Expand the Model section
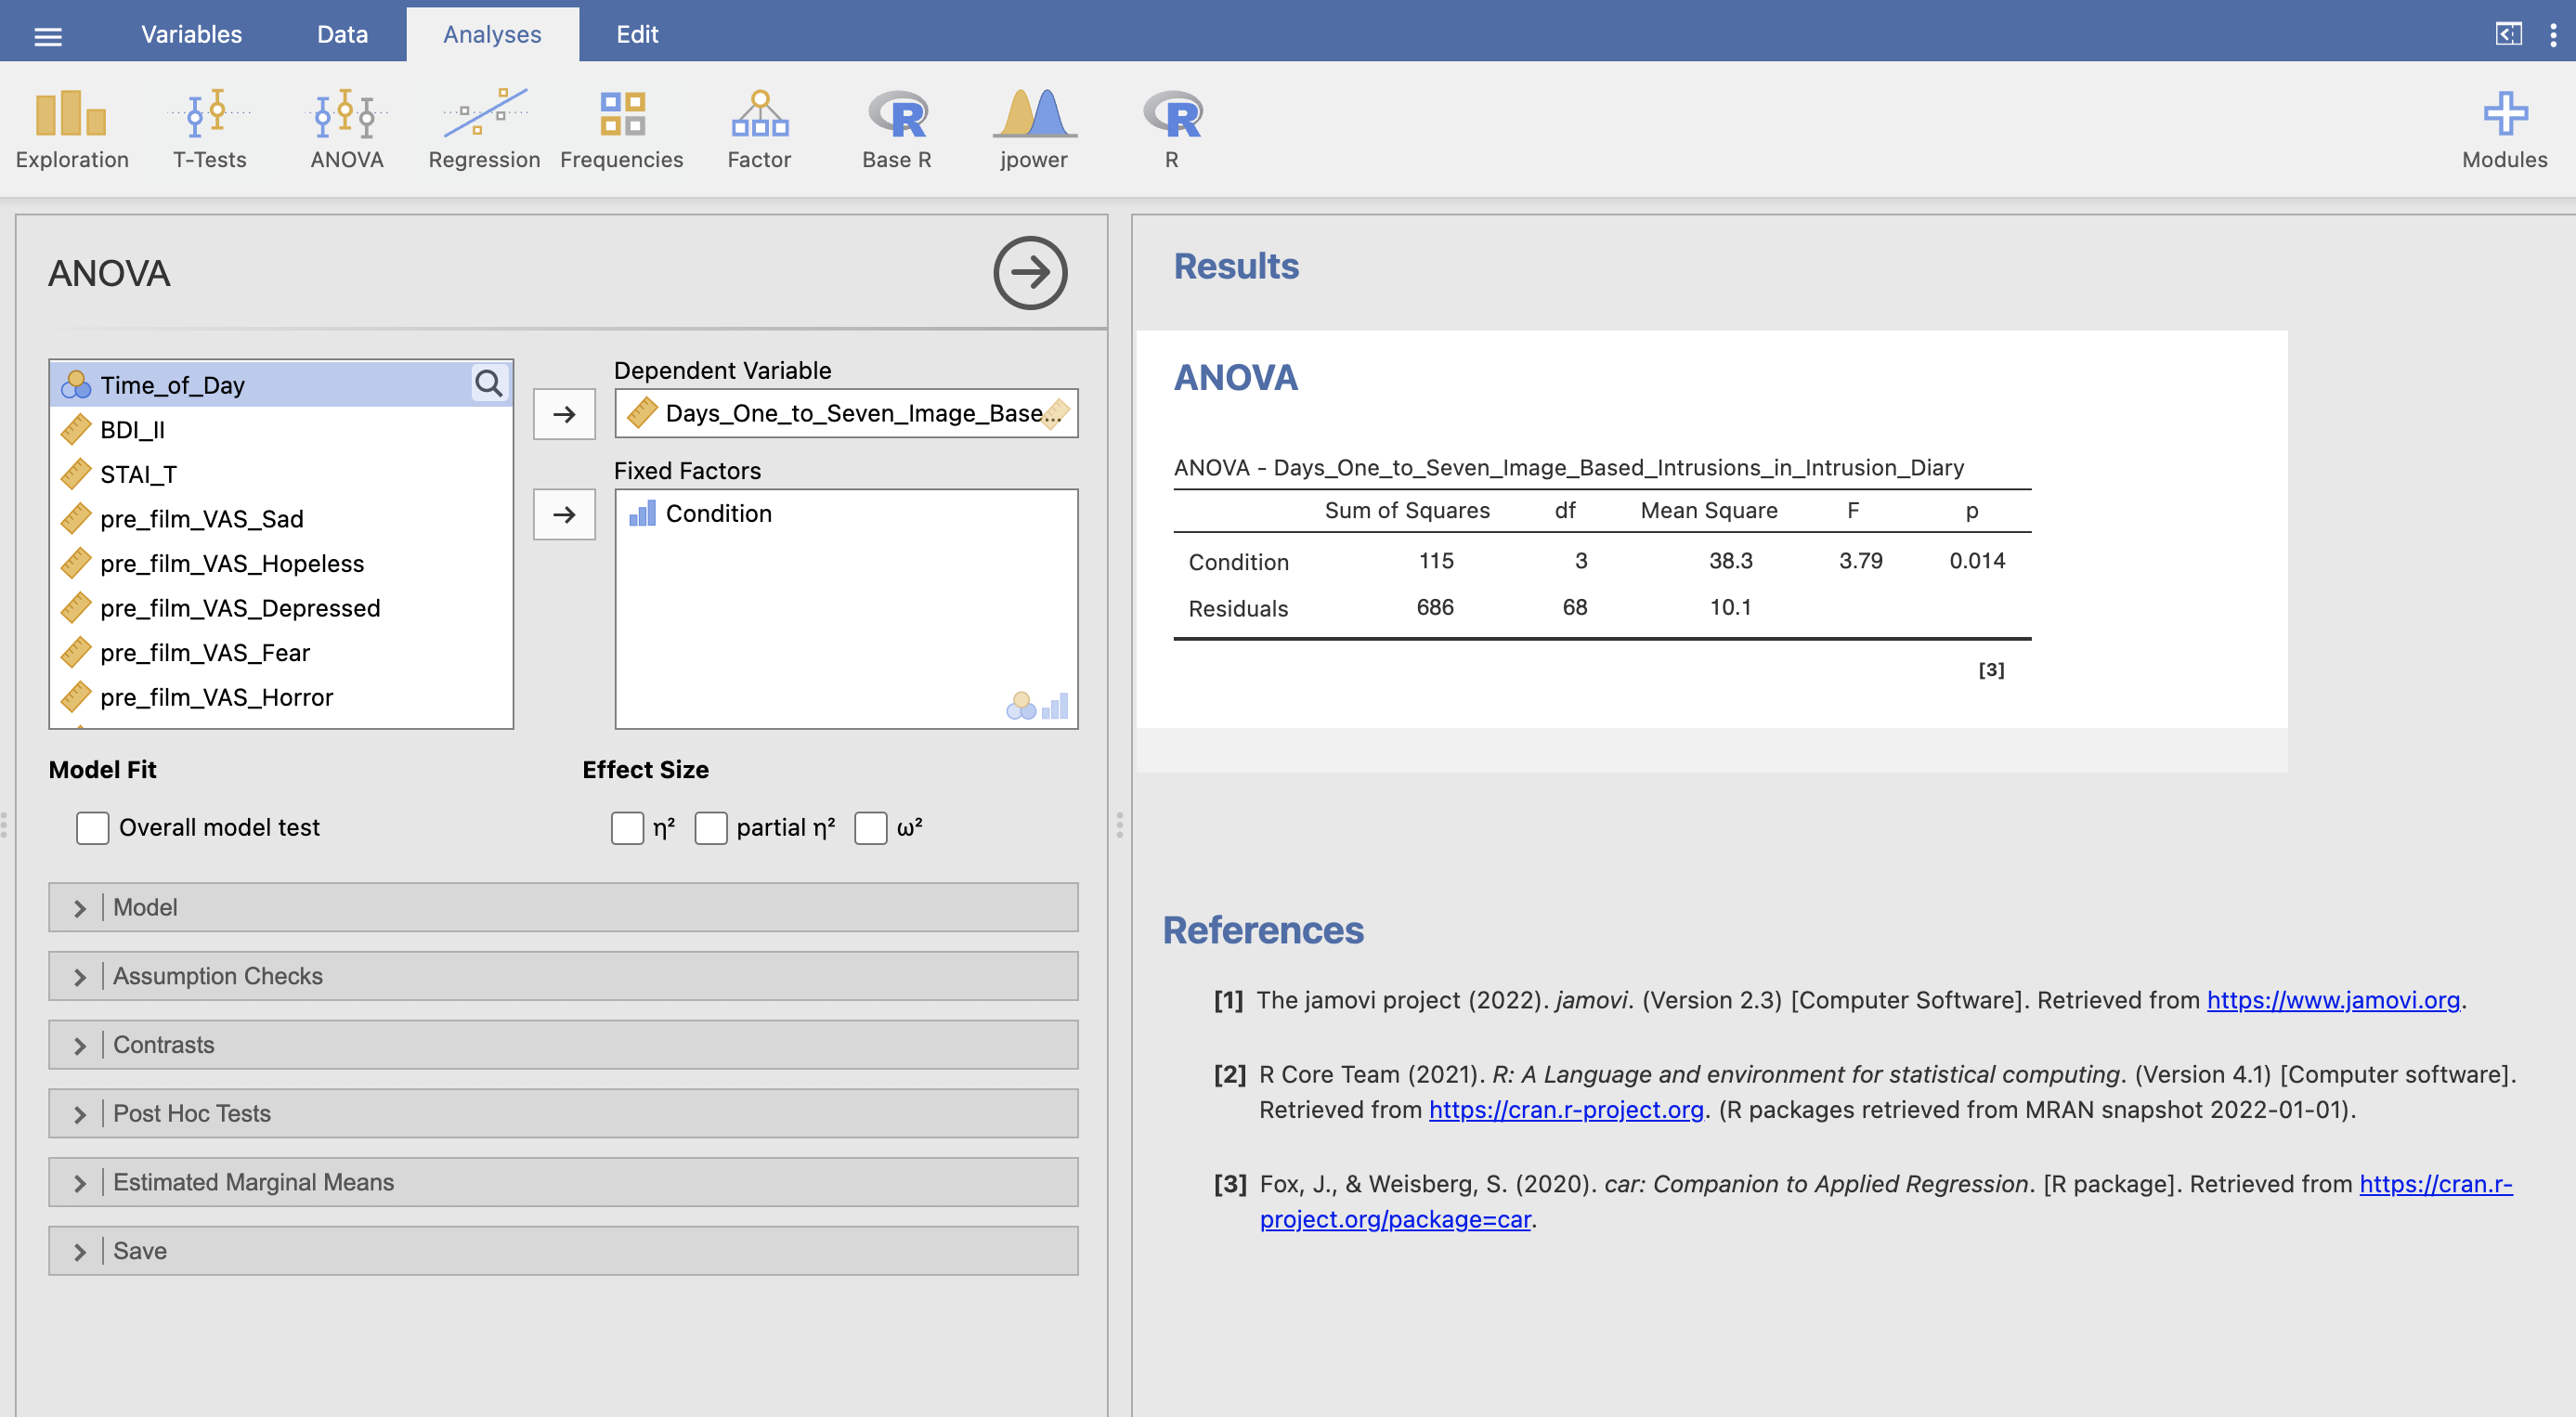 [x=563, y=907]
